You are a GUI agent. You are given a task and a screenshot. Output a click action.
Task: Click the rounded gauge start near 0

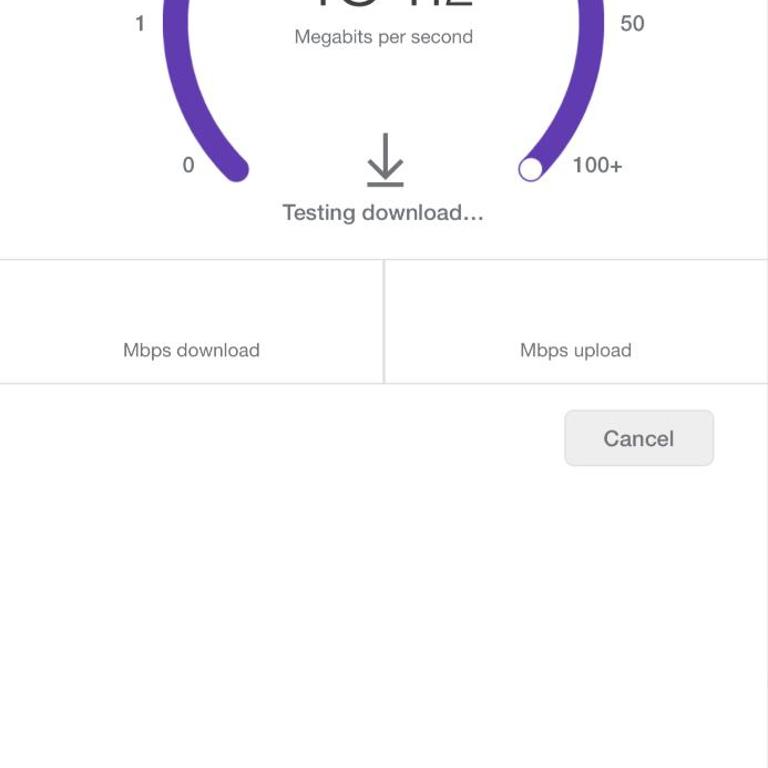click(235, 168)
